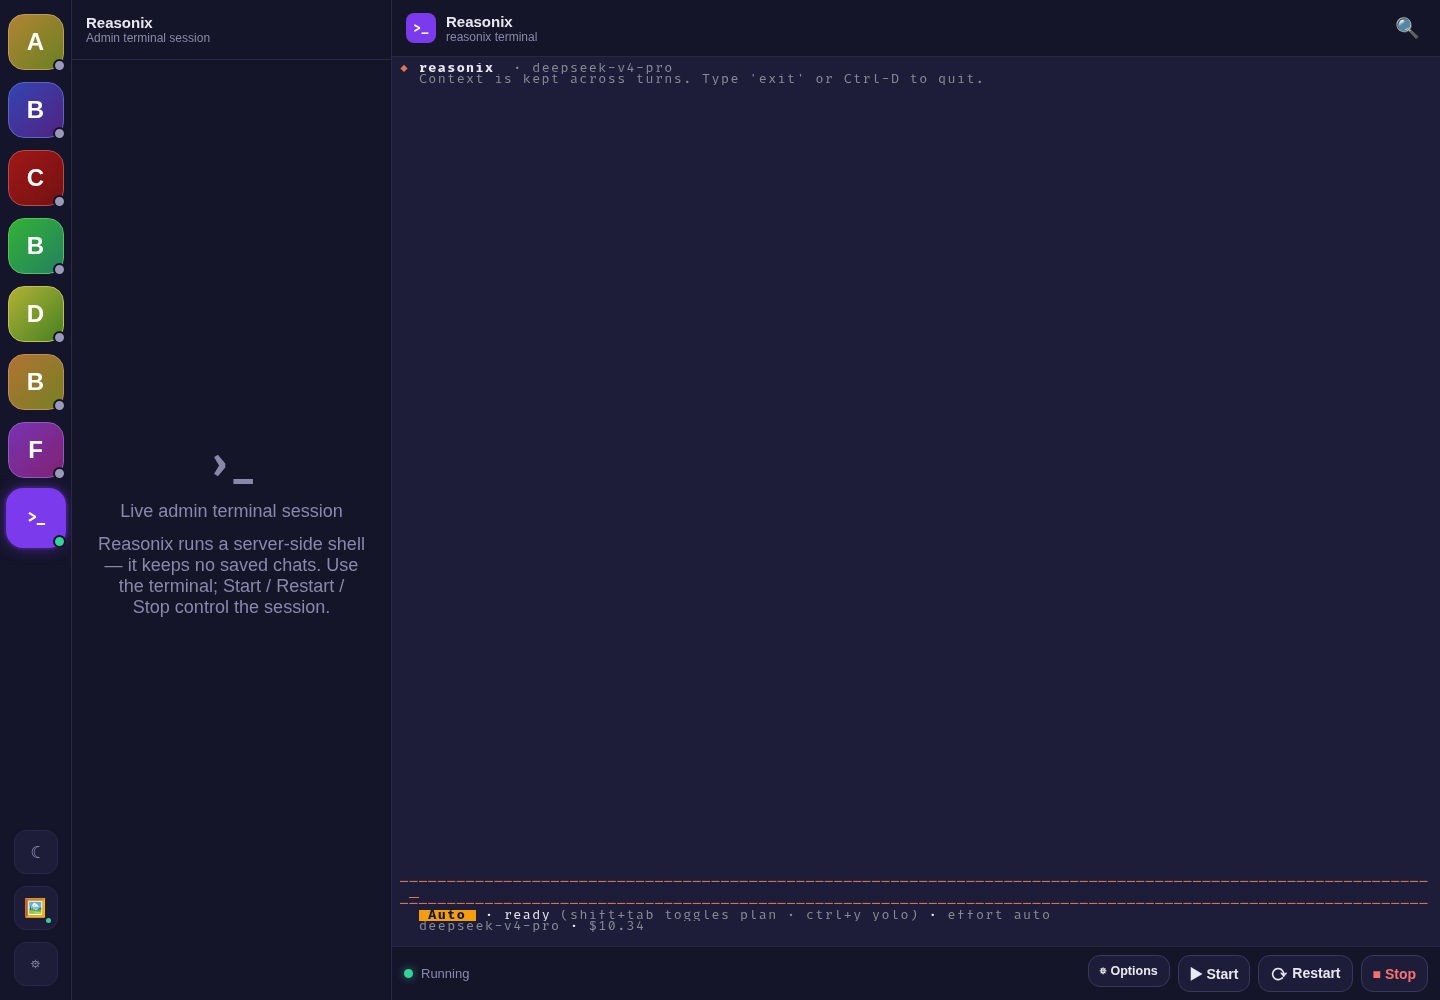Open the blue-purple B workspace avatar
1440x1000 pixels.
[36, 110]
